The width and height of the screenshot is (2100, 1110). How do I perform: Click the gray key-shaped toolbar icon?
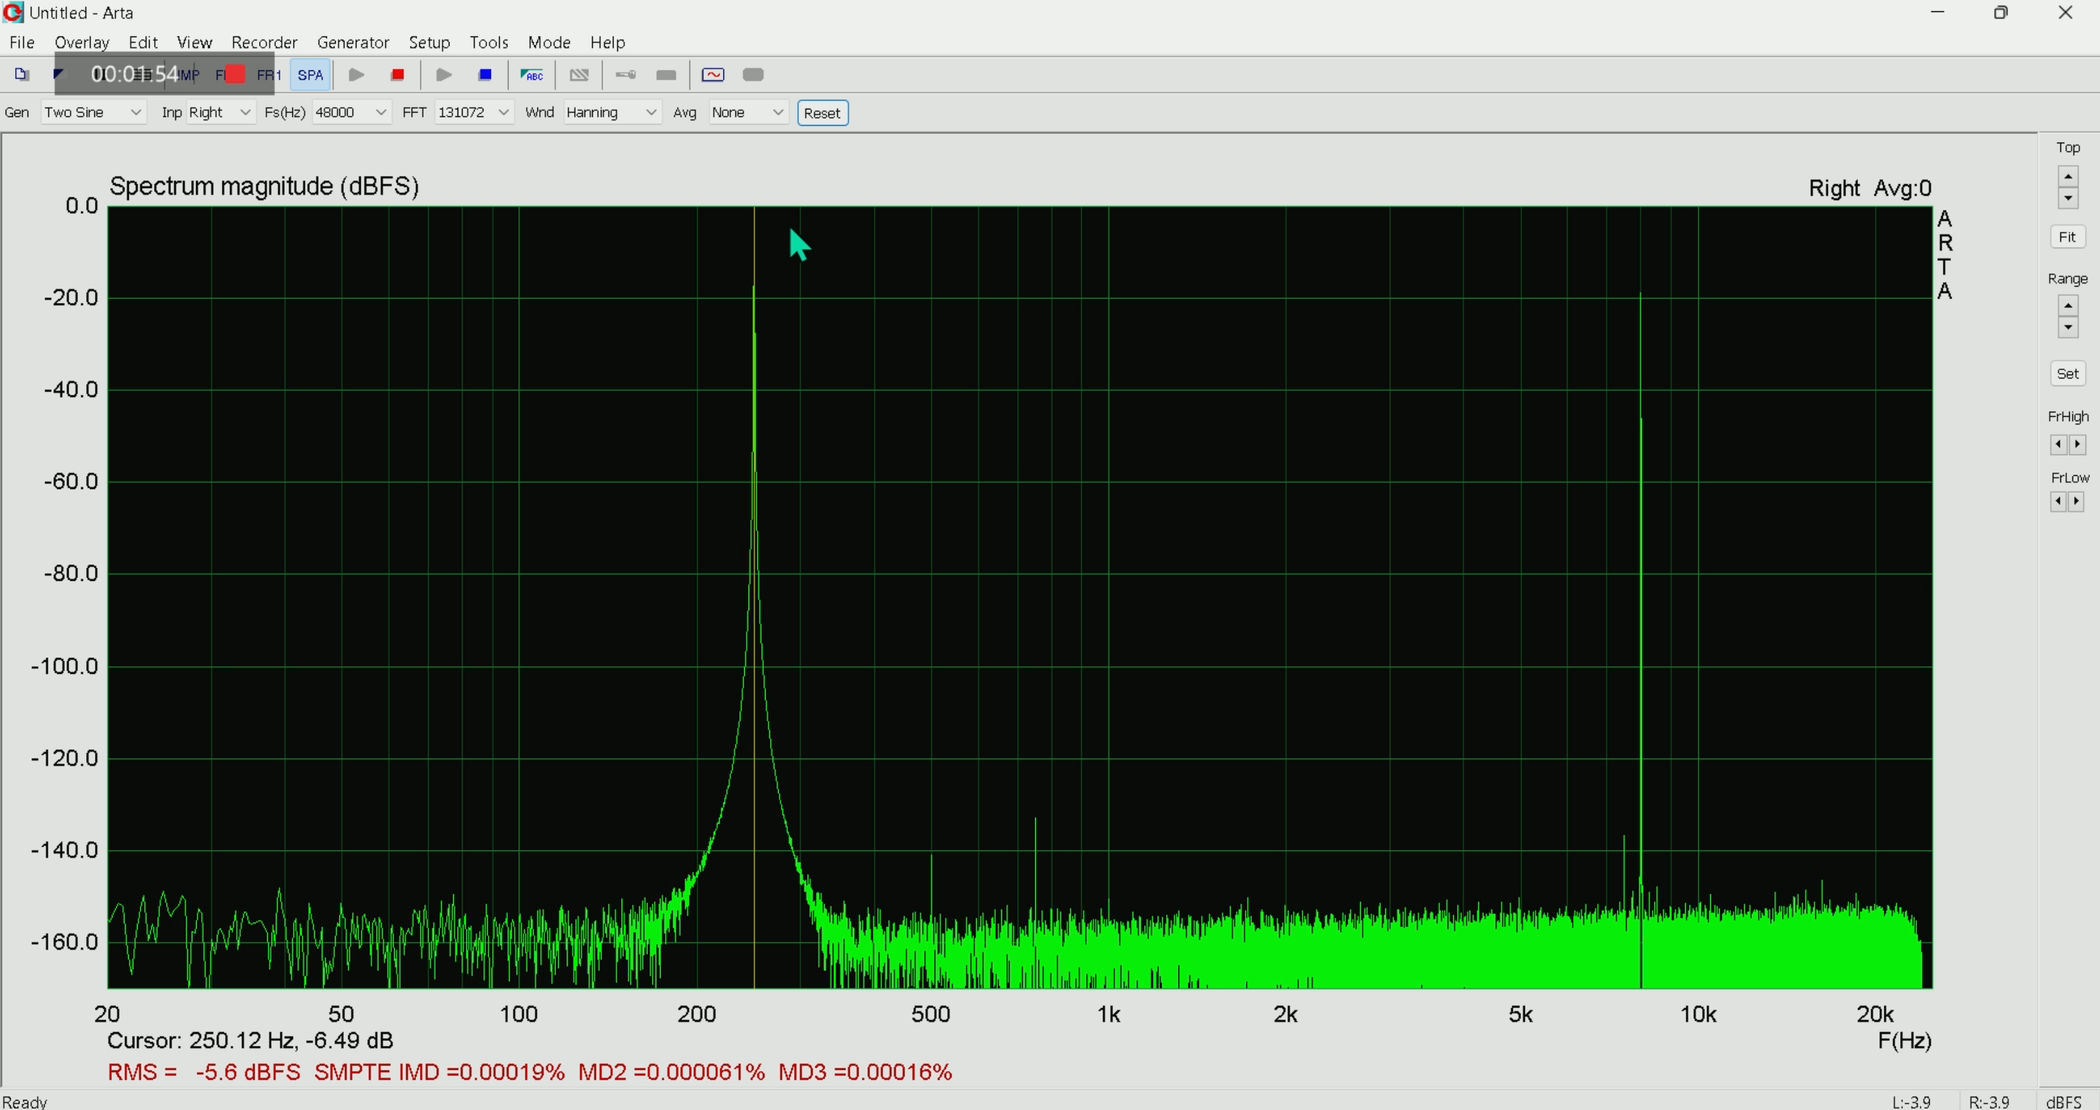pyautogui.click(x=626, y=75)
